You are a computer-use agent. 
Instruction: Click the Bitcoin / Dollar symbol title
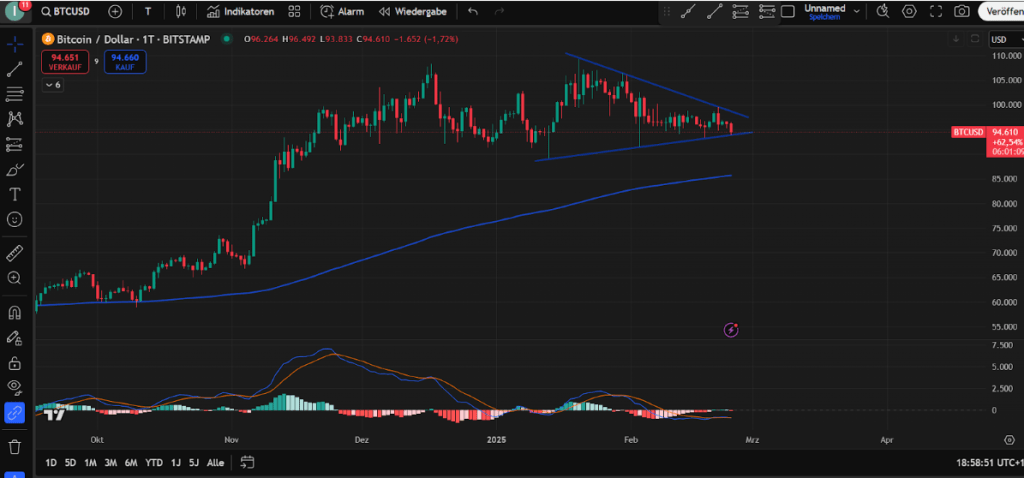134,39
